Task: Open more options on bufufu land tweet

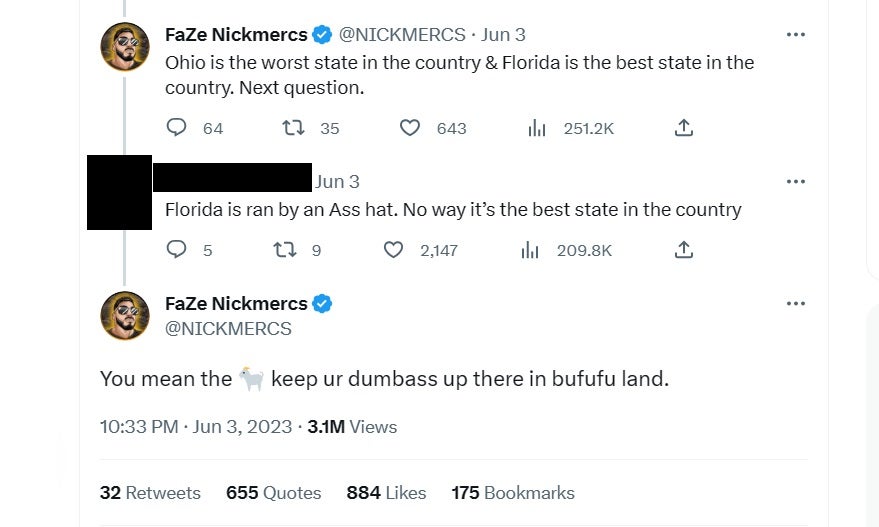Action: (796, 304)
